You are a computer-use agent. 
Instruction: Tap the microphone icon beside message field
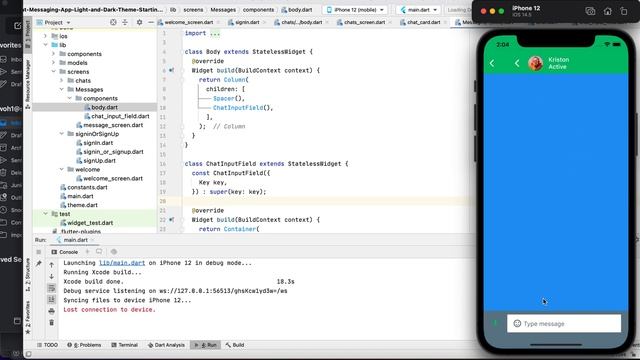[x=495, y=323]
